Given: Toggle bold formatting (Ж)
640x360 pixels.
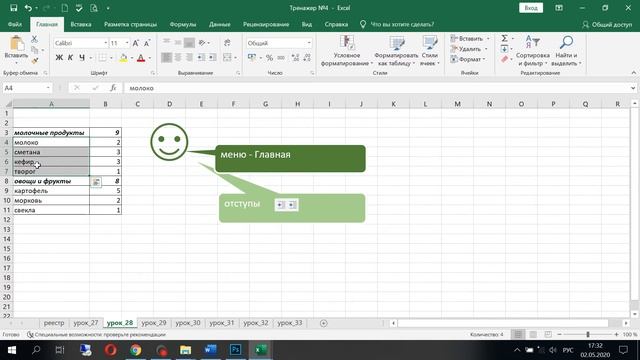Looking at the screenshot, I should 59,58.
